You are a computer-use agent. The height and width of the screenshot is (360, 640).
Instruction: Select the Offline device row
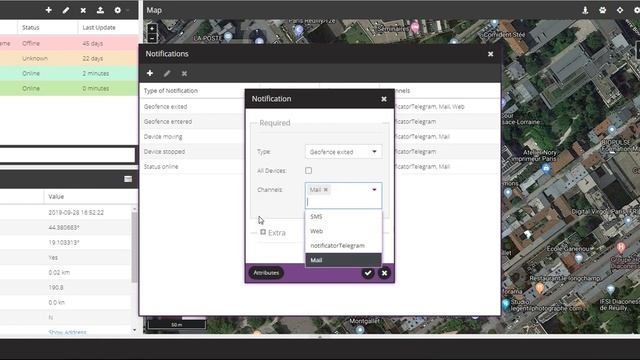[x=69, y=43]
